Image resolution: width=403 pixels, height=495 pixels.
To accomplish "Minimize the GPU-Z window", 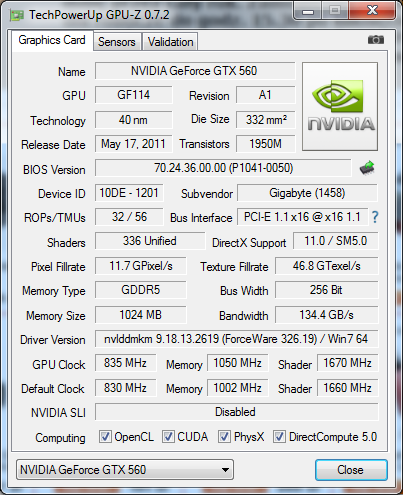I will [x=308, y=11].
